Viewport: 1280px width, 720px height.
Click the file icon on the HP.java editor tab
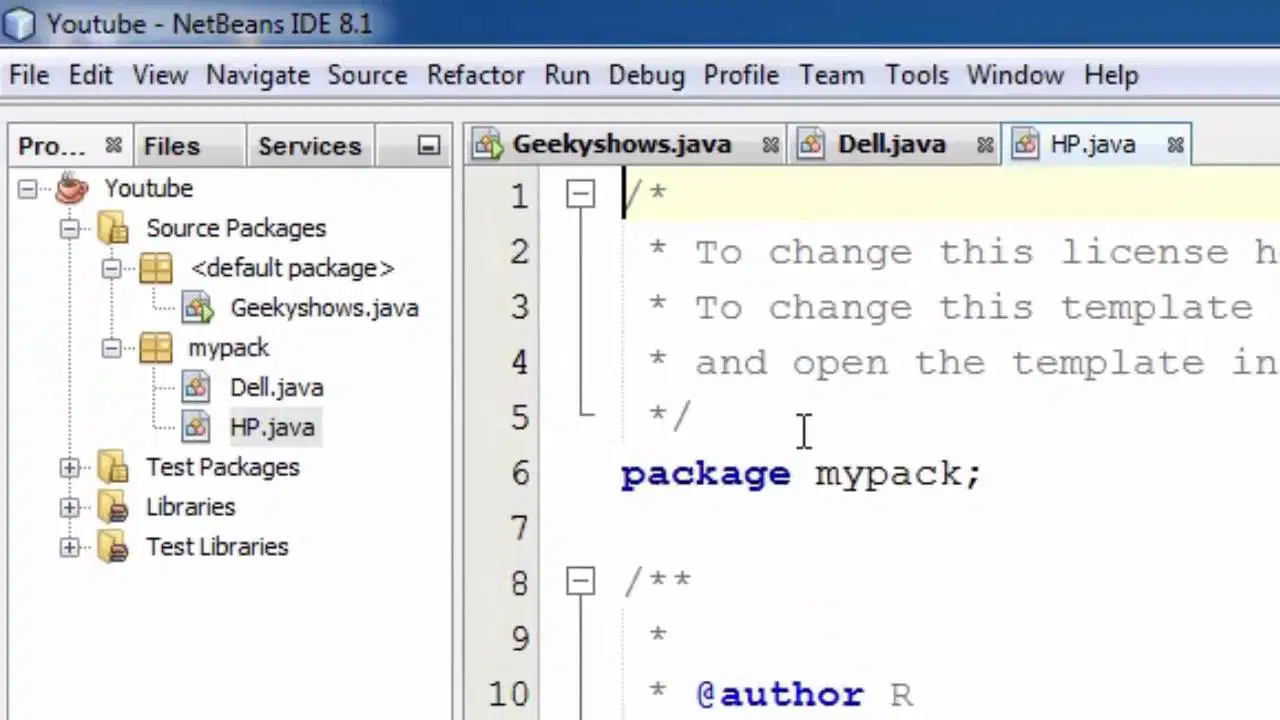(x=1025, y=145)
